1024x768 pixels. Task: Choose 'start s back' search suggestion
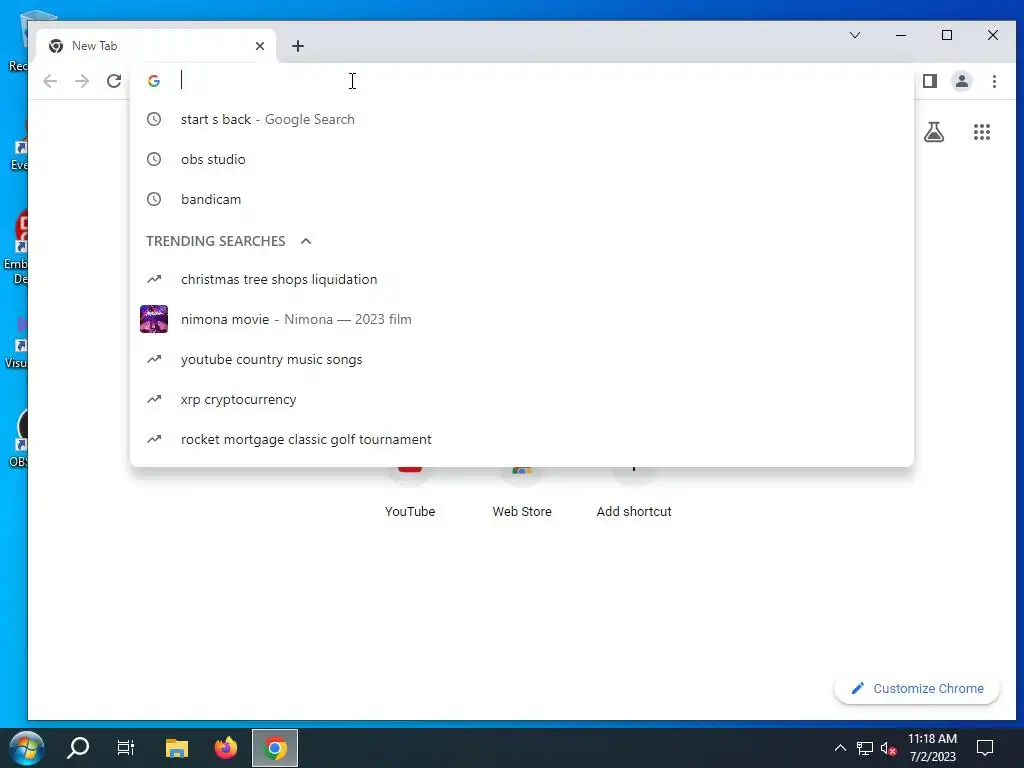(522, 120)
